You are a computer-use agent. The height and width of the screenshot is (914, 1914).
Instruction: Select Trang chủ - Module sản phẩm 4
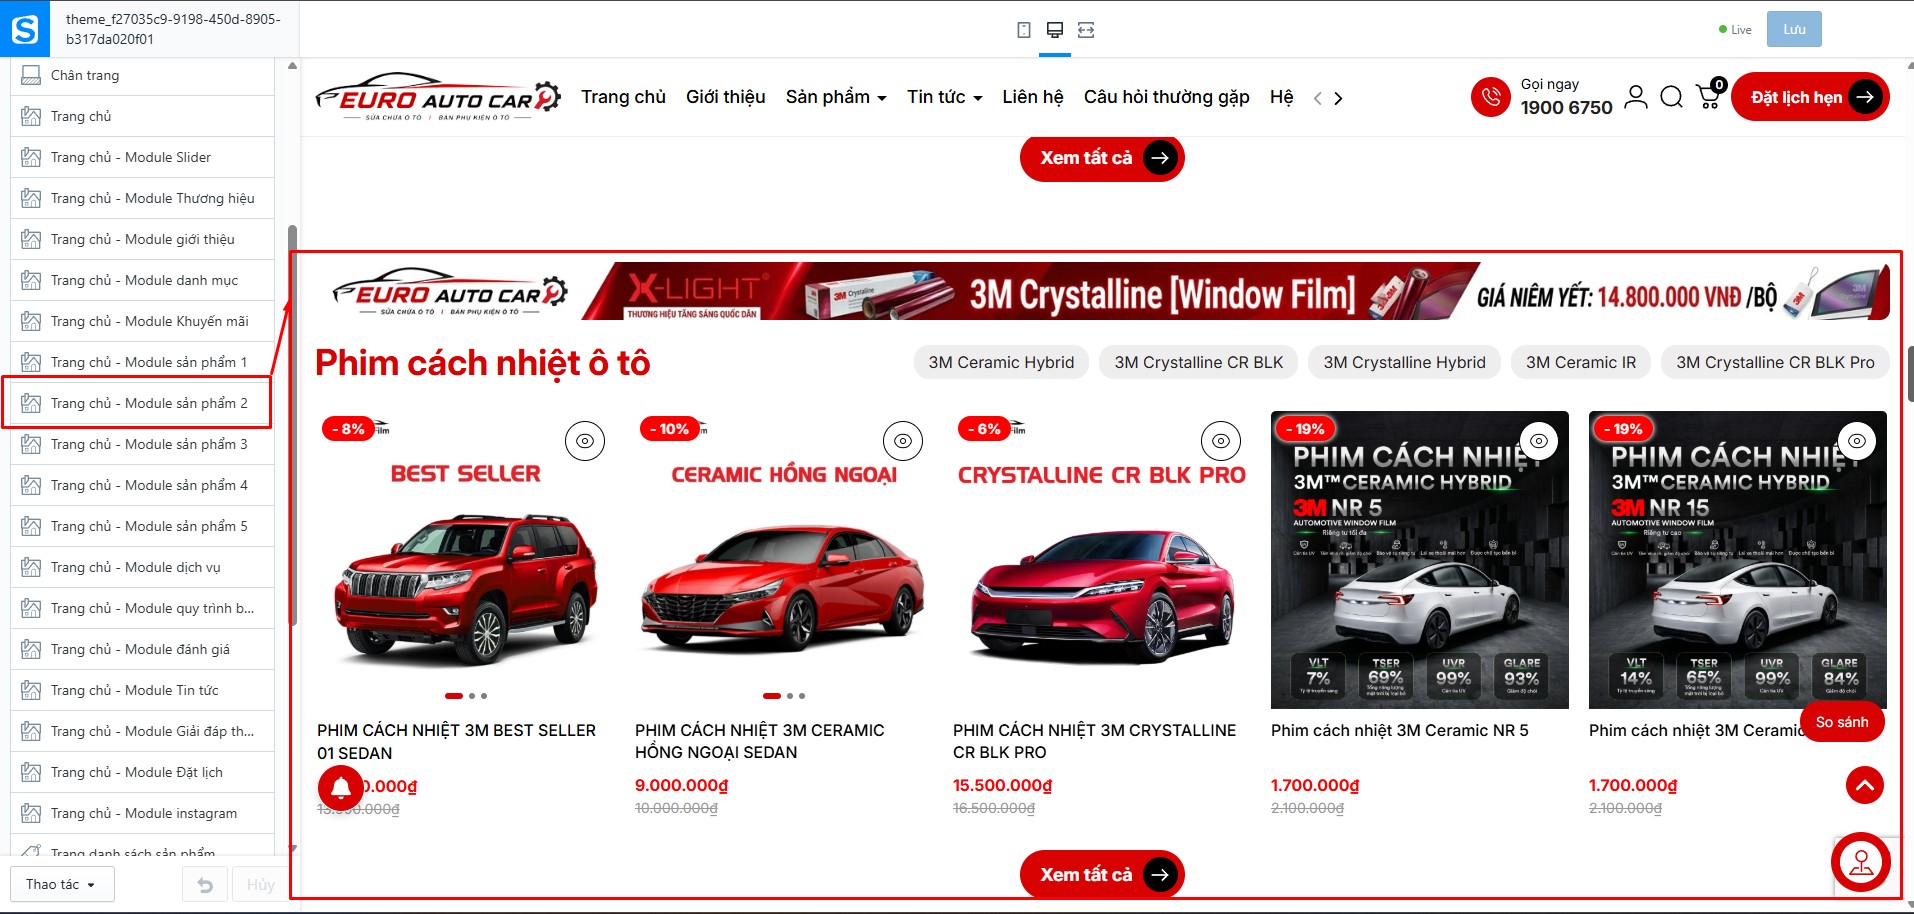[x=143, y=486]
